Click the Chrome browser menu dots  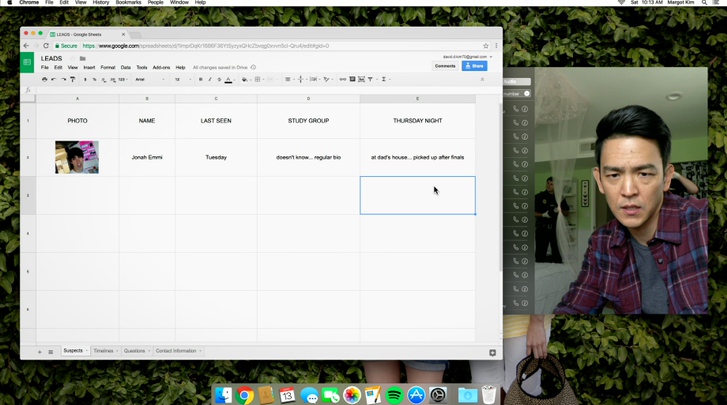pyautogui.click(x=496, y=46)
